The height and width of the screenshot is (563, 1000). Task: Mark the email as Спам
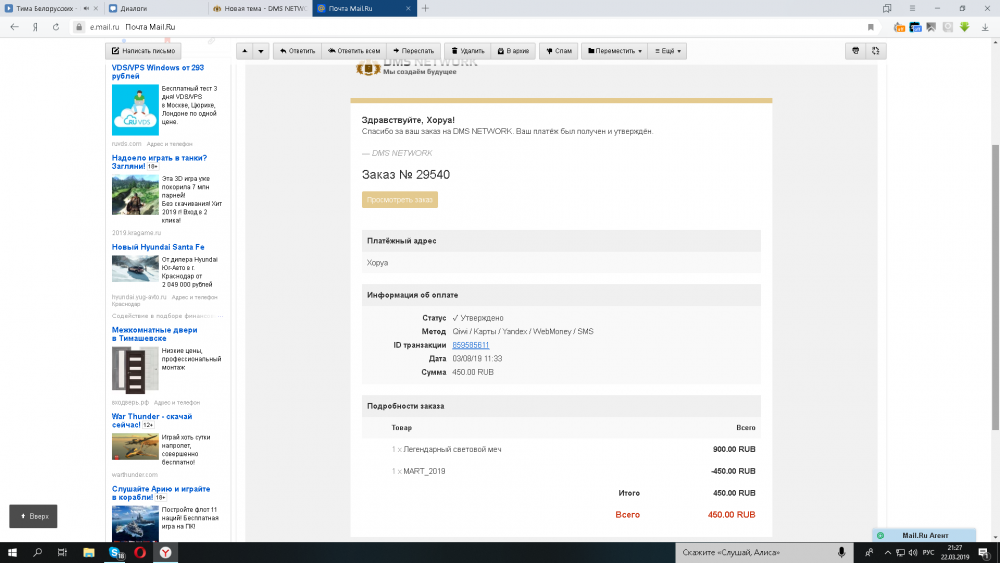click(558, 50)
